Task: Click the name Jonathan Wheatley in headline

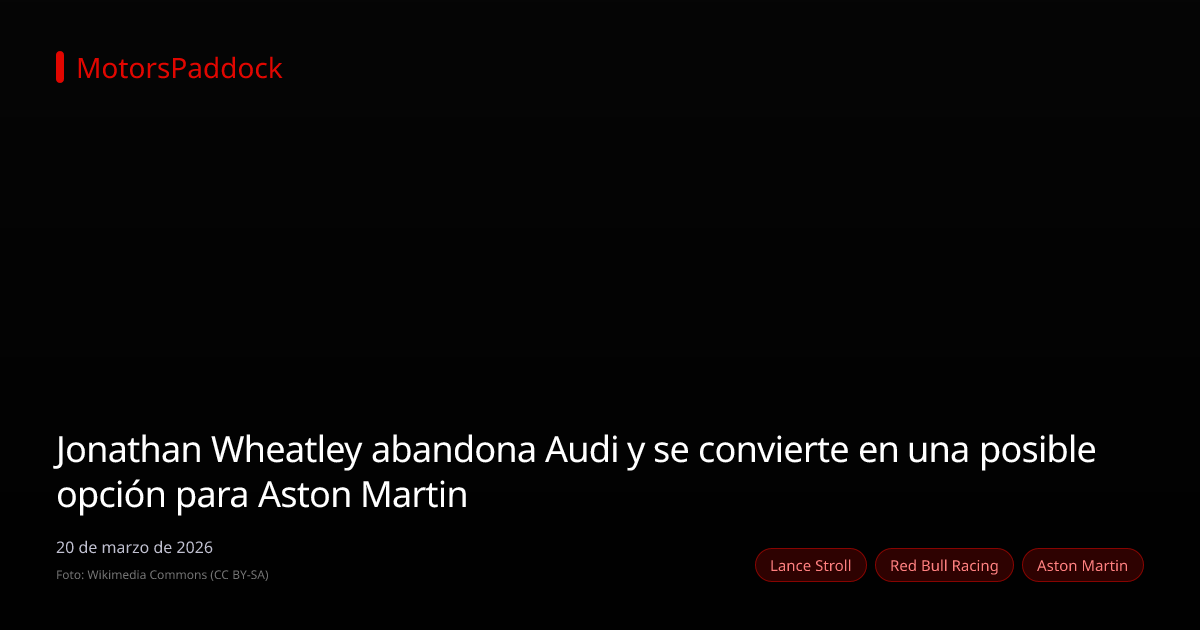Action: 208,452
